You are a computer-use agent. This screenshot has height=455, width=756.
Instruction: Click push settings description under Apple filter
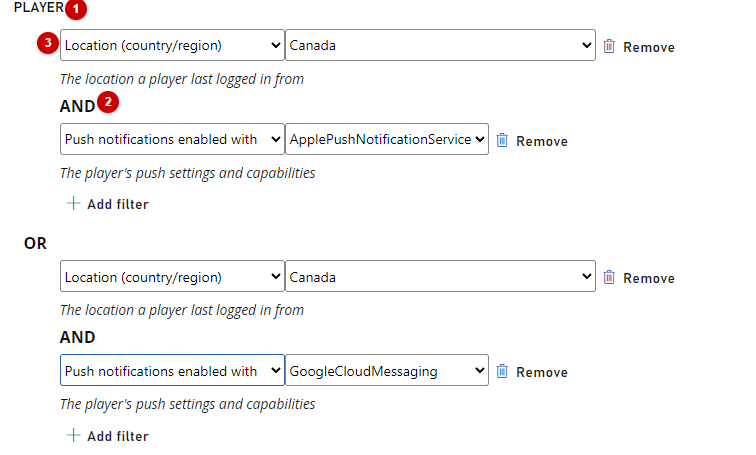point(188,173)
